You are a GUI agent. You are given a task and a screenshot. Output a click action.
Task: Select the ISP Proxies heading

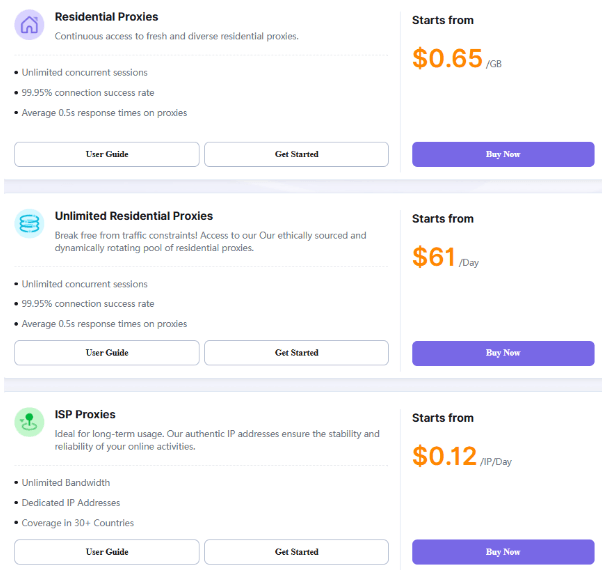pyautogui.click(x=85, y=414)
